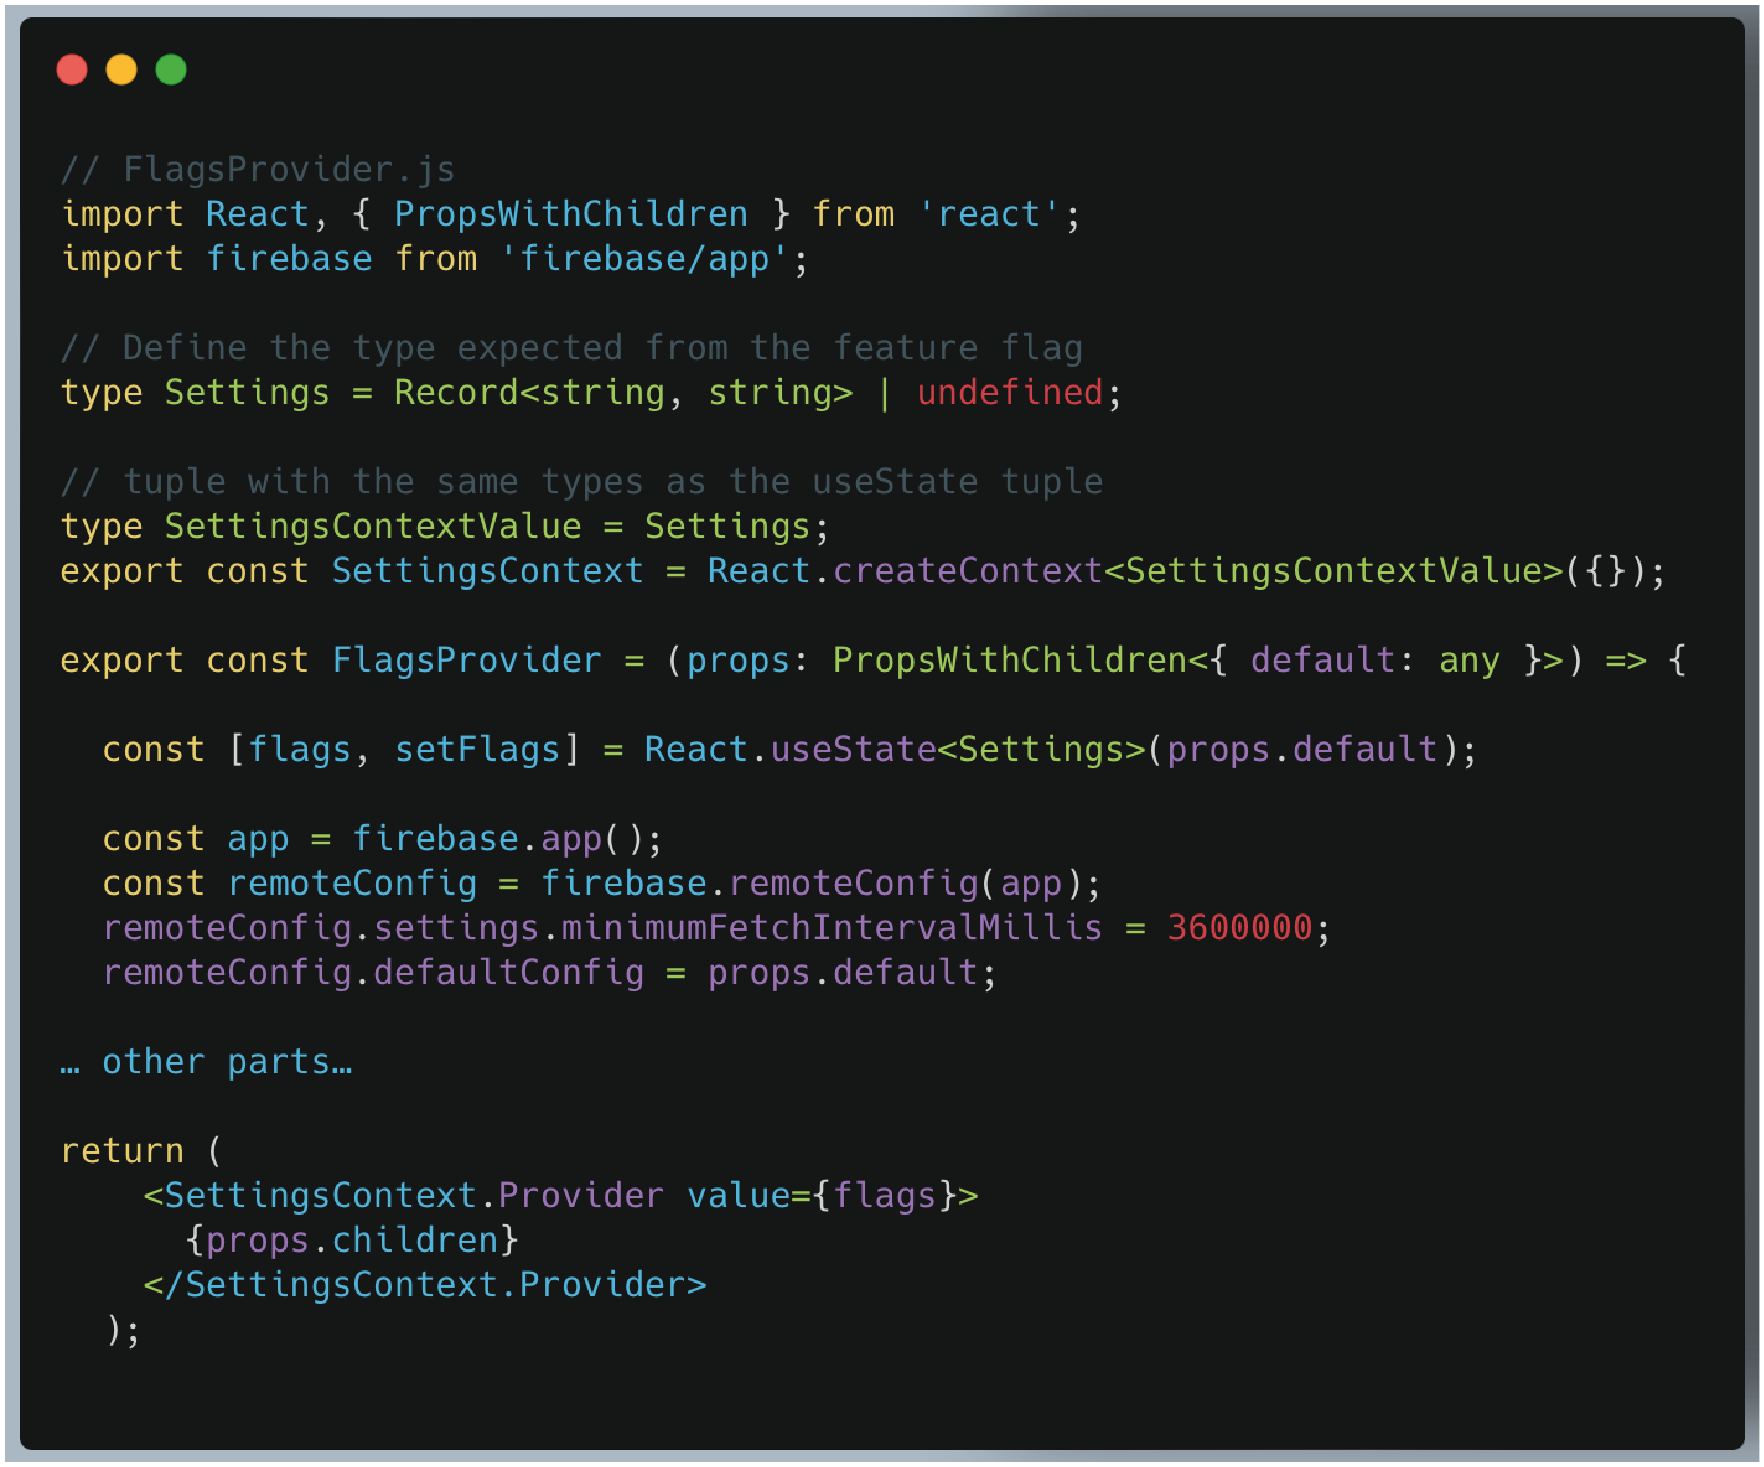
Task: Click the '// tuple with the same types' comment
Action: click(582, 482)
